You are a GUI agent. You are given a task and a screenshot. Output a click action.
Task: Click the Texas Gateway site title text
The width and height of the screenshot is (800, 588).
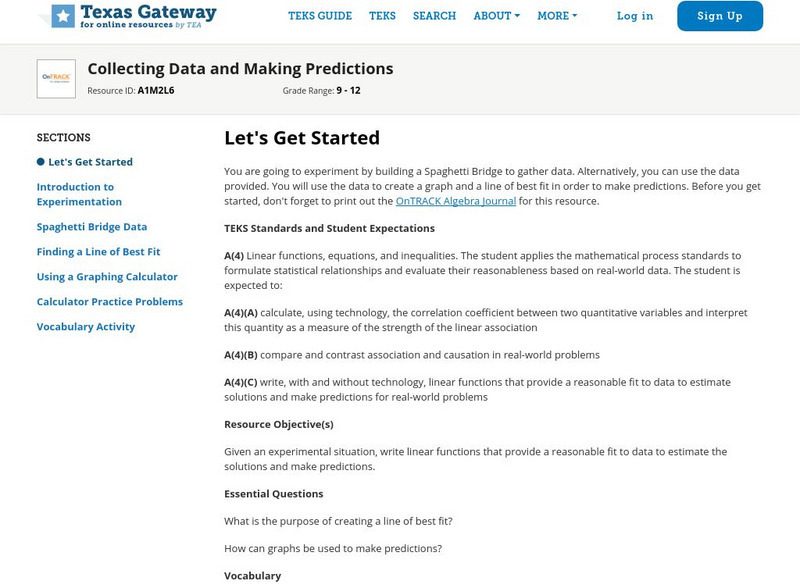[148, 13]
